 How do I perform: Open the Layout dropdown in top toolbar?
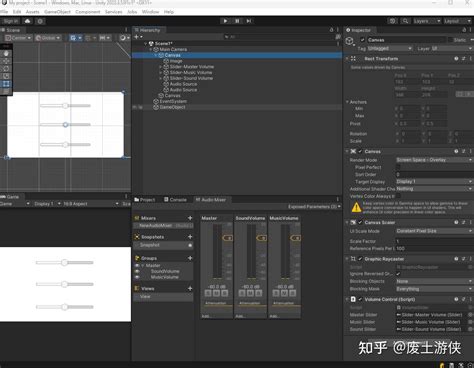[x=457, y=21]
